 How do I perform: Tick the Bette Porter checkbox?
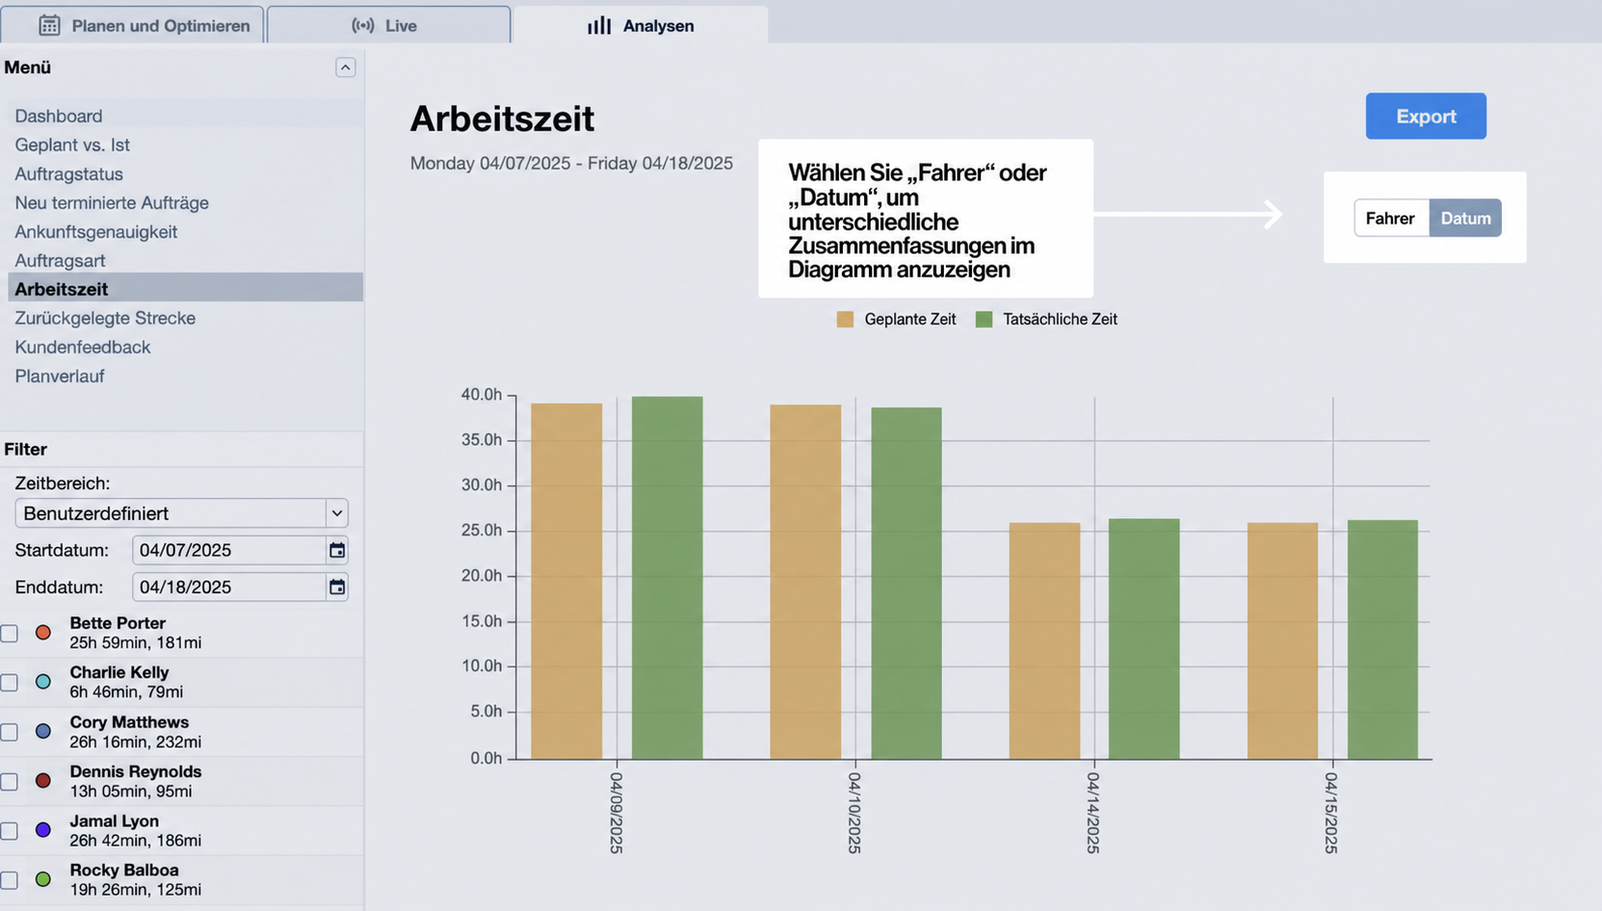coord(9,633)
